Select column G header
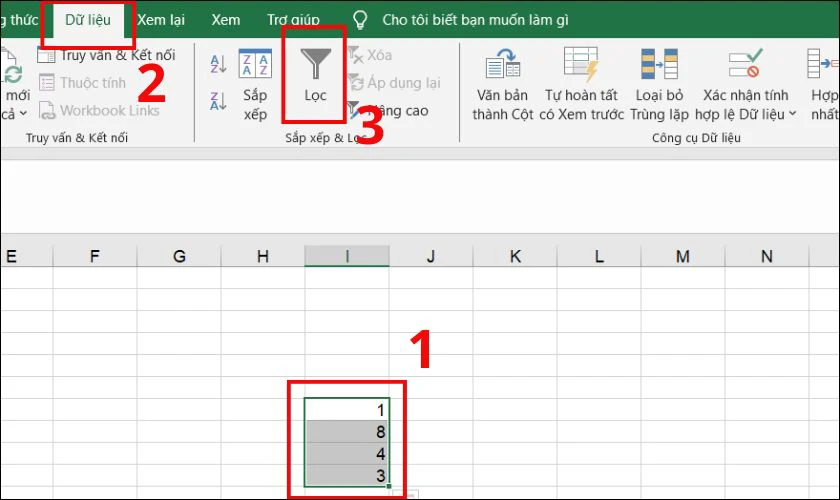The image size is (840, 500). [x=179, y=256]
